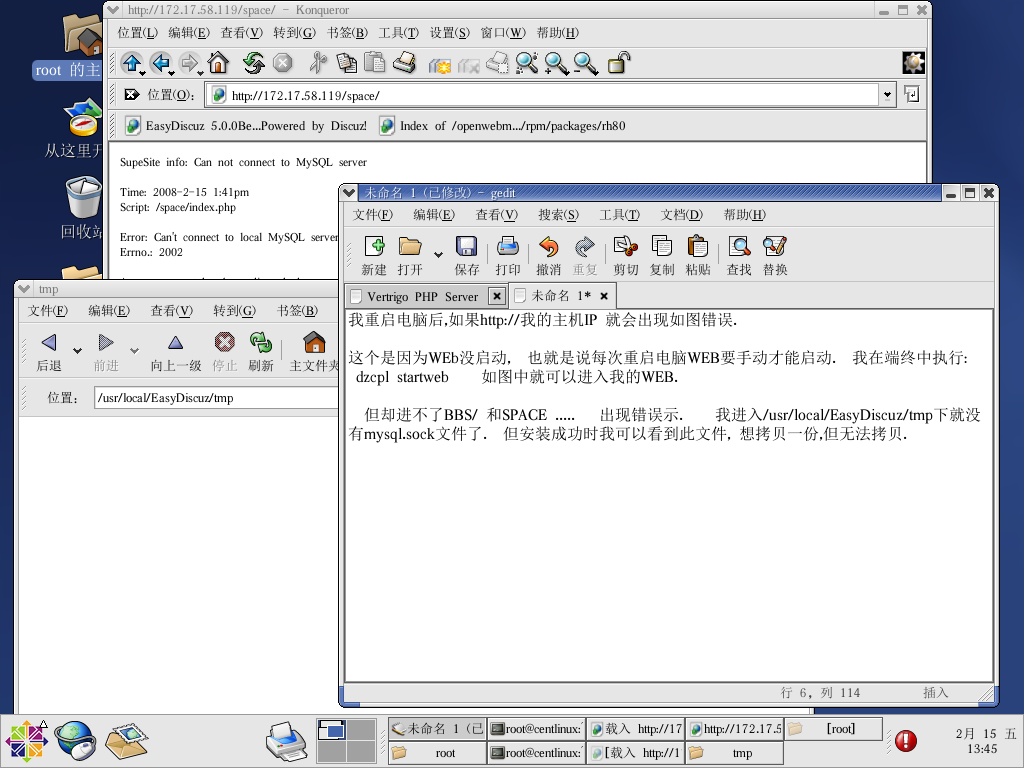Open EasyDiscuz bookmark in Konqueror
This screenshot has width=1024, height=768.
(x=246, y=125)
